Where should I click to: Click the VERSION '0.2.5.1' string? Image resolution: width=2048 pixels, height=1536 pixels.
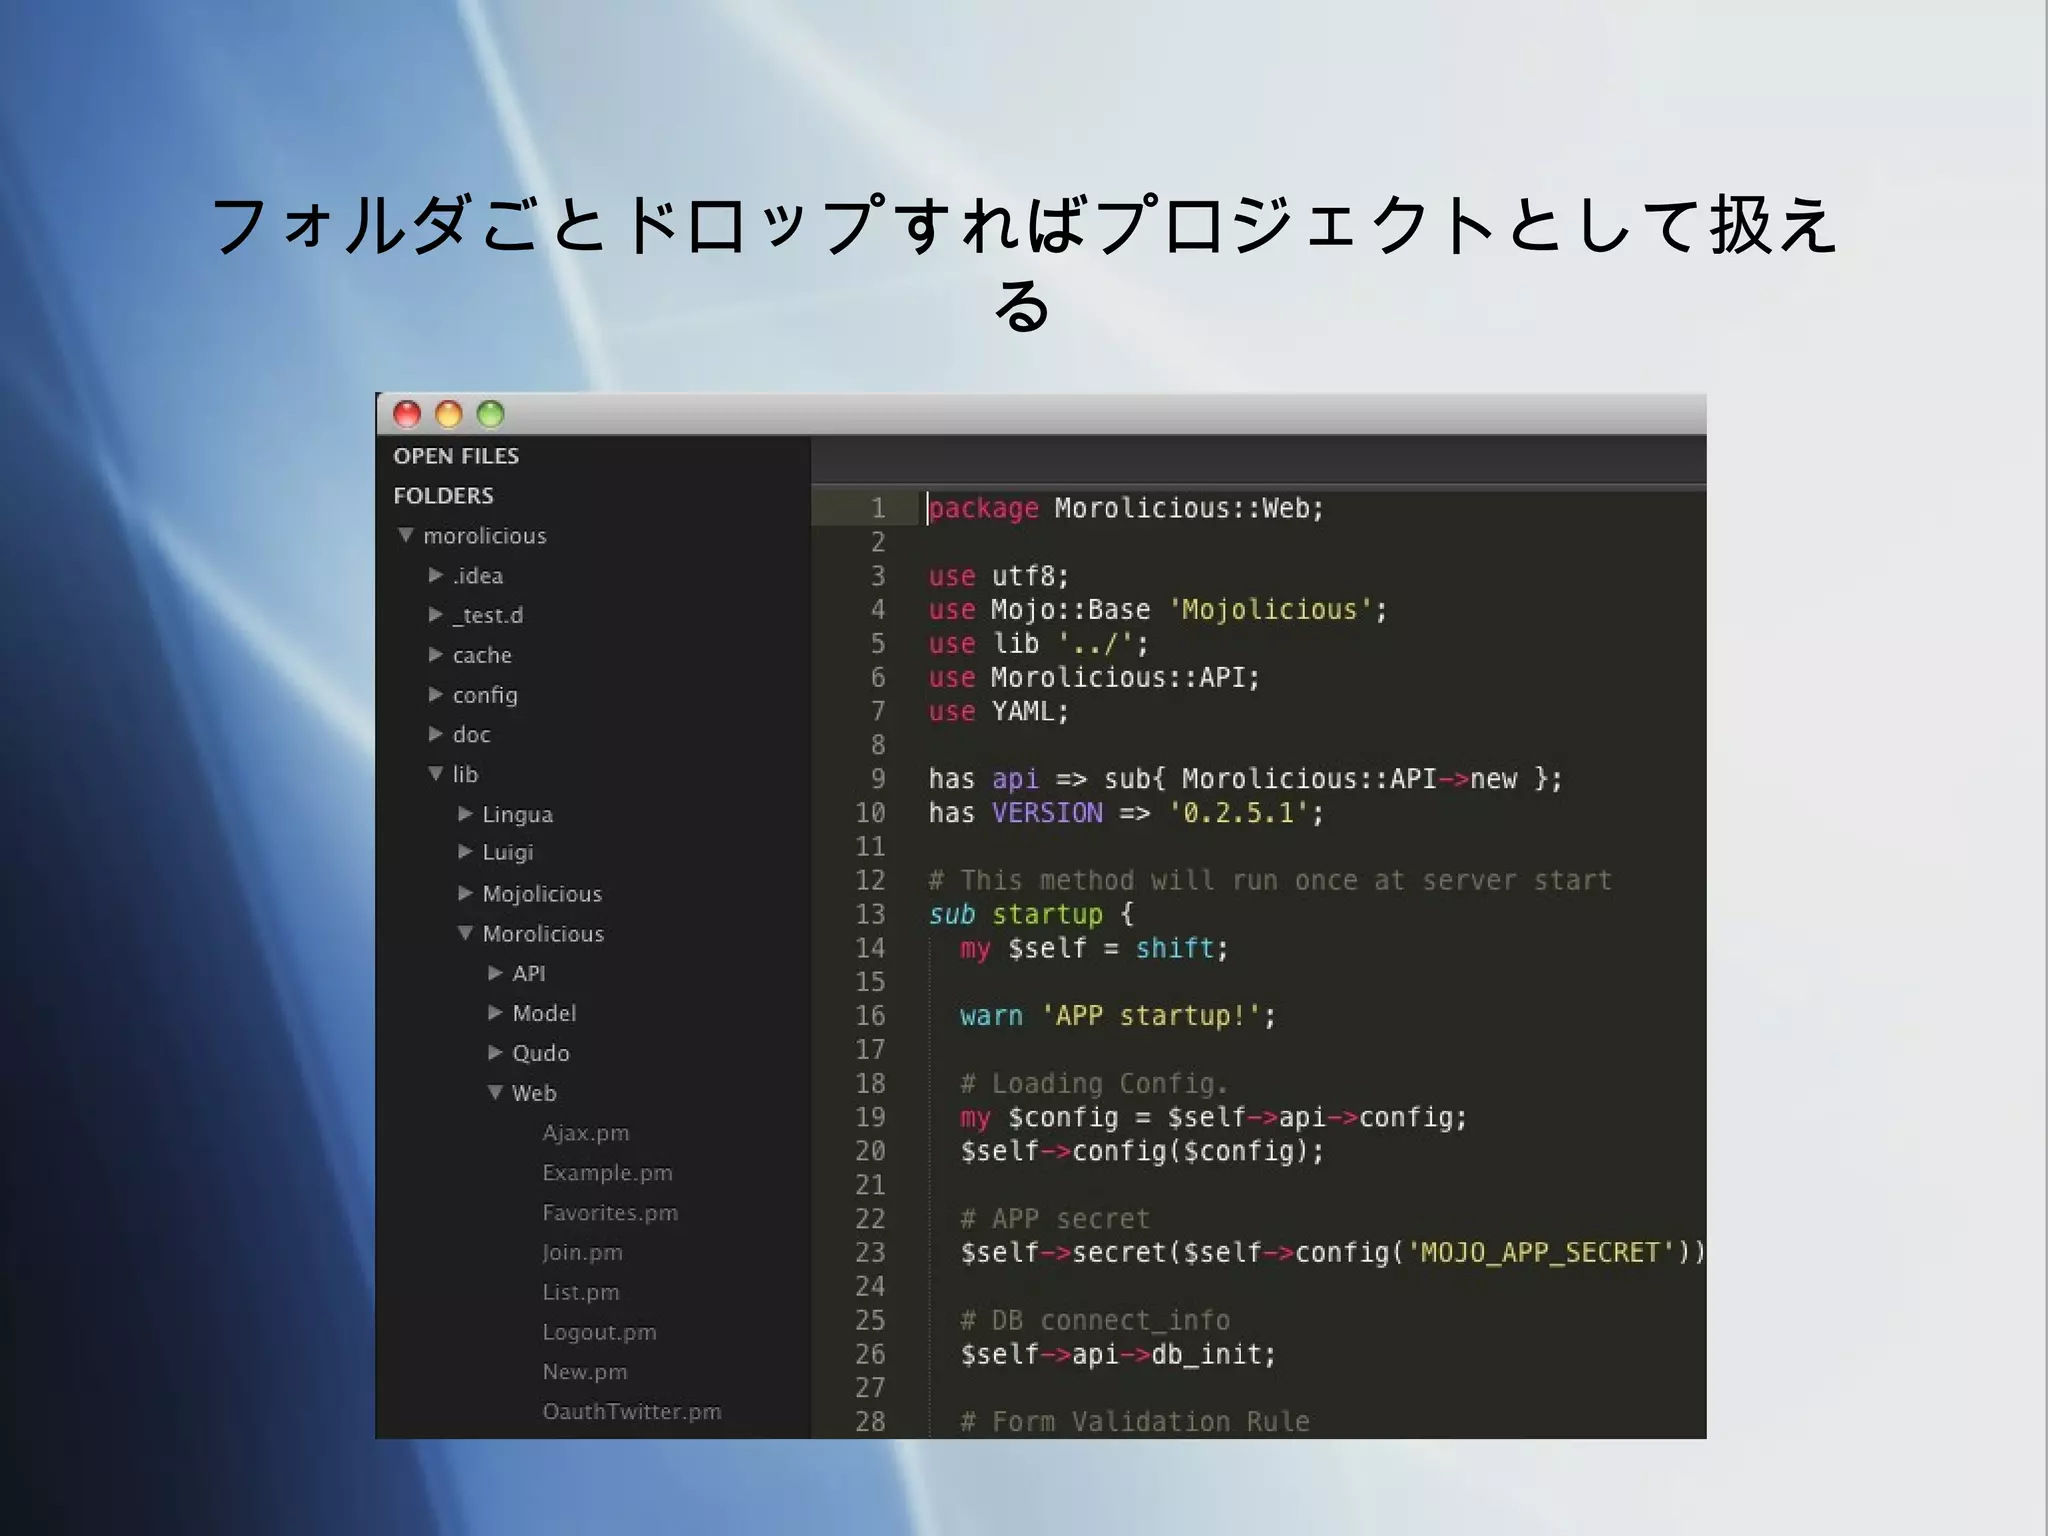pos(1238,814)
